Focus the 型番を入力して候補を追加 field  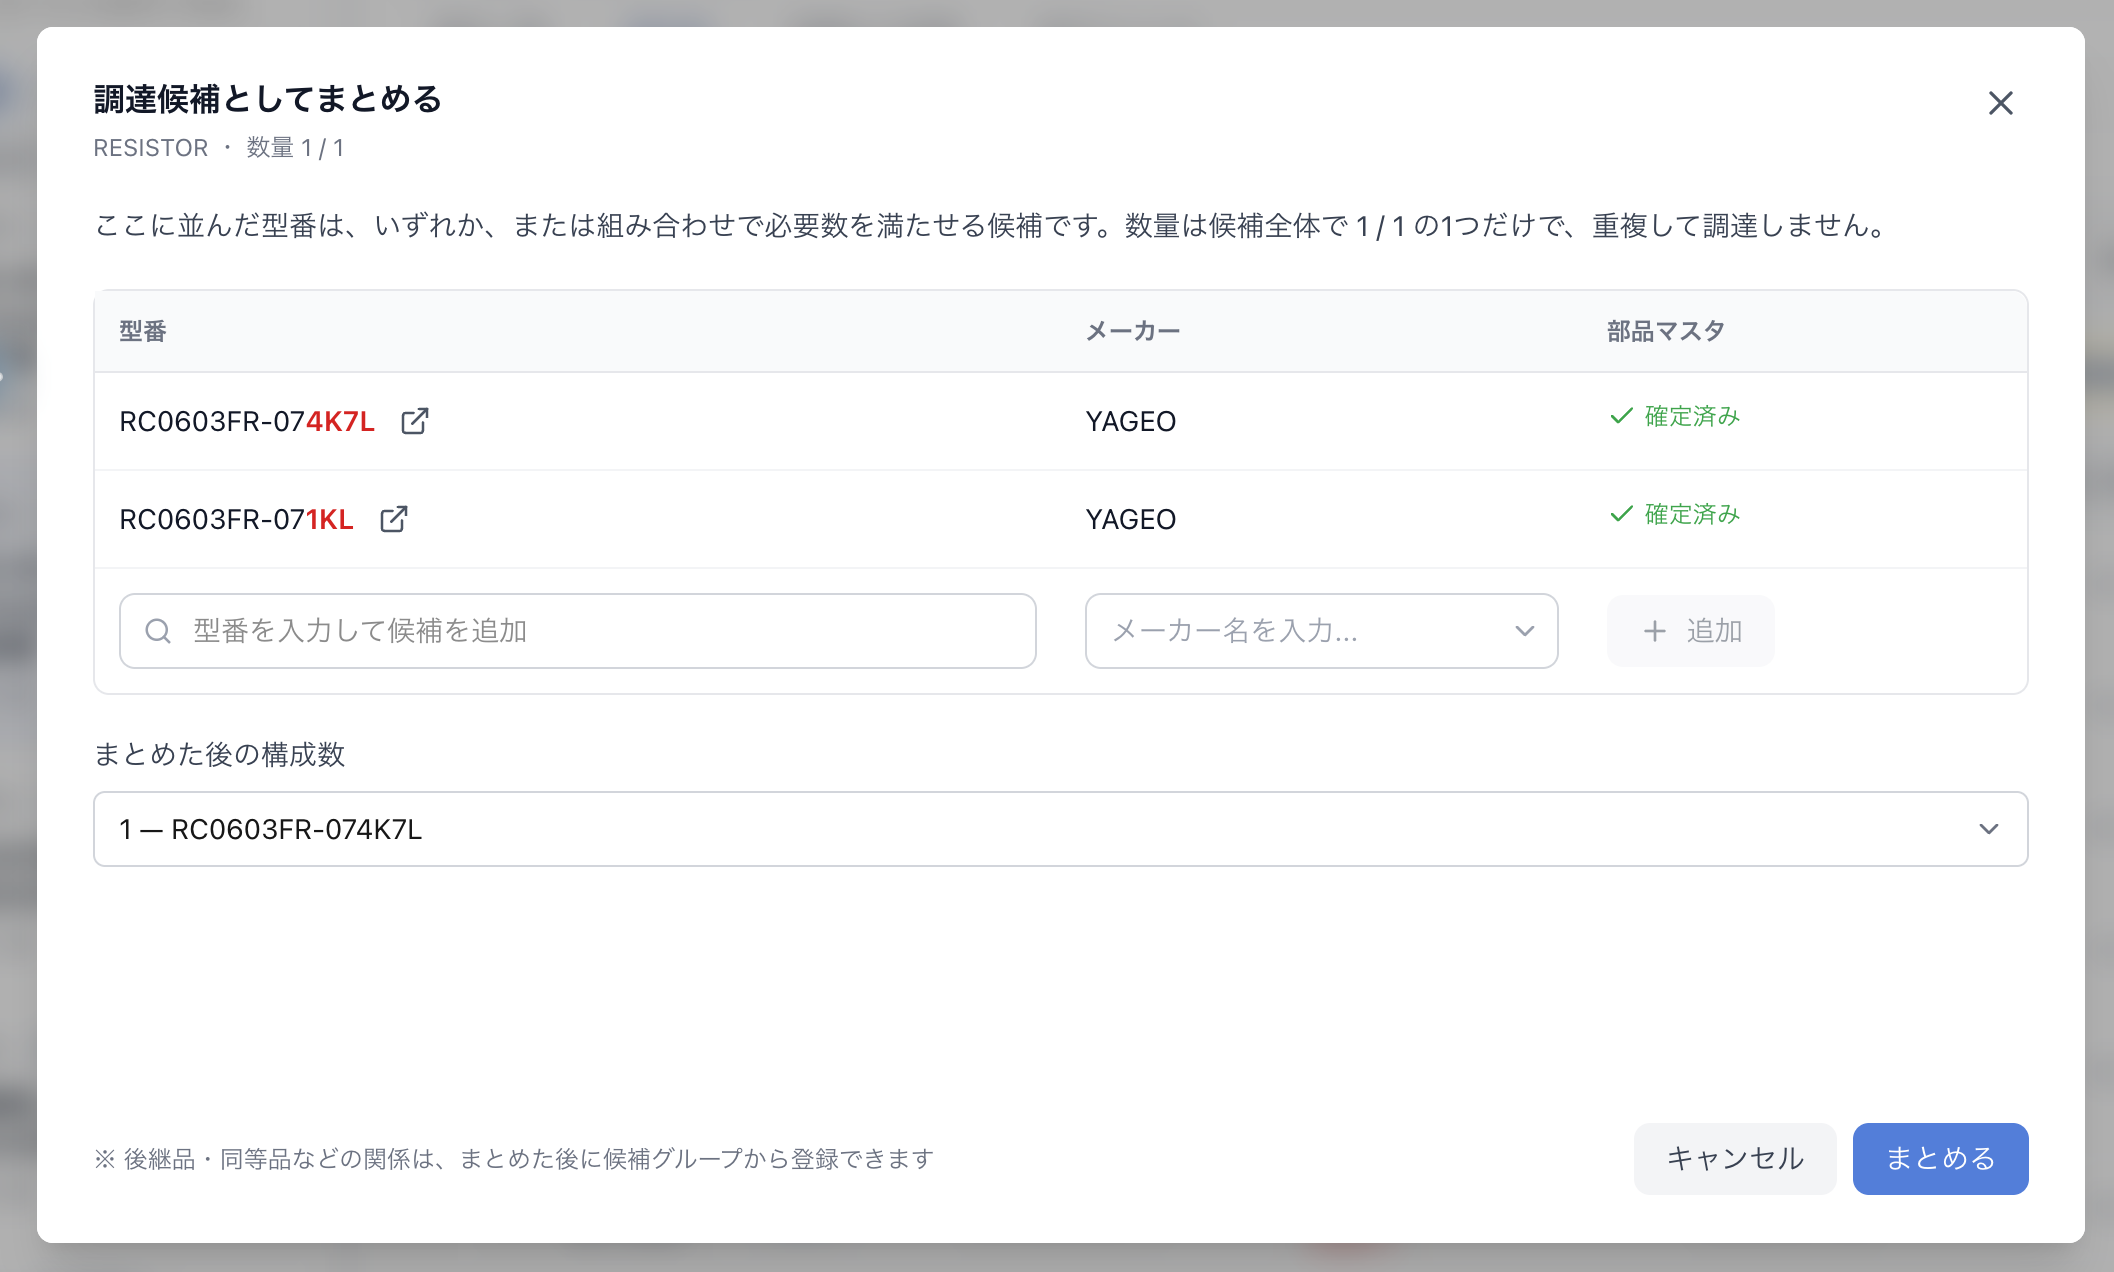click(578, 631)
